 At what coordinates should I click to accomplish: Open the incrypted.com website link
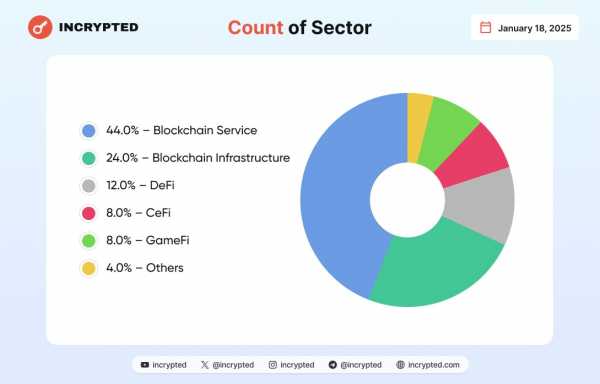434,365
